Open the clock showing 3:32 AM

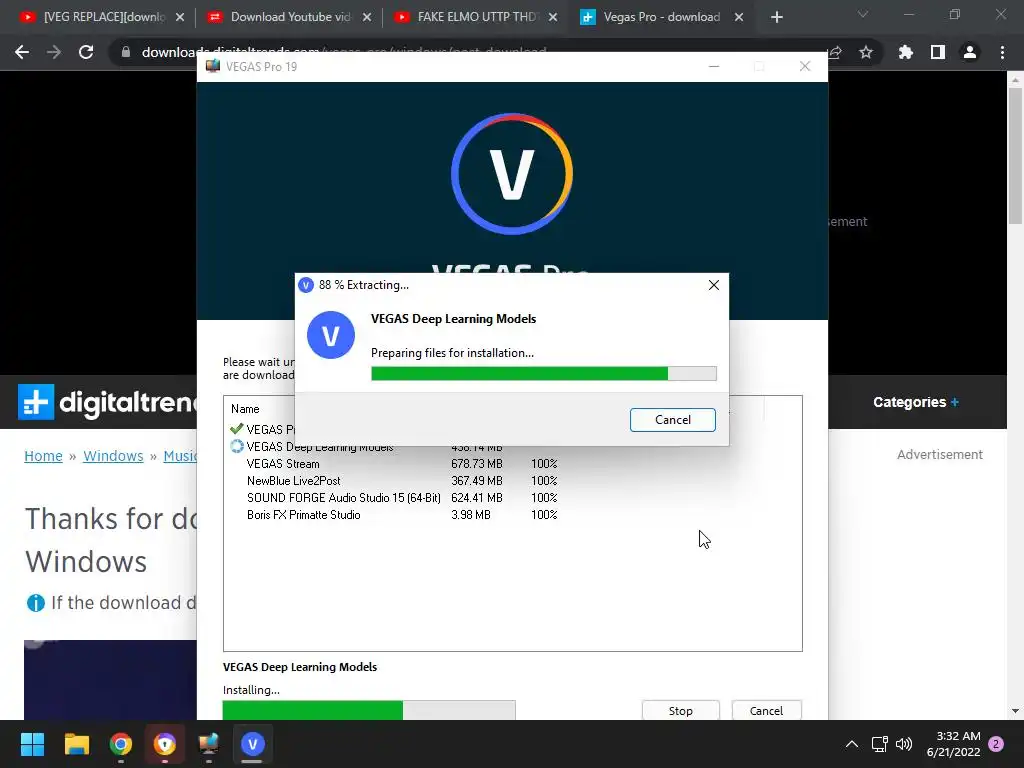953,744
